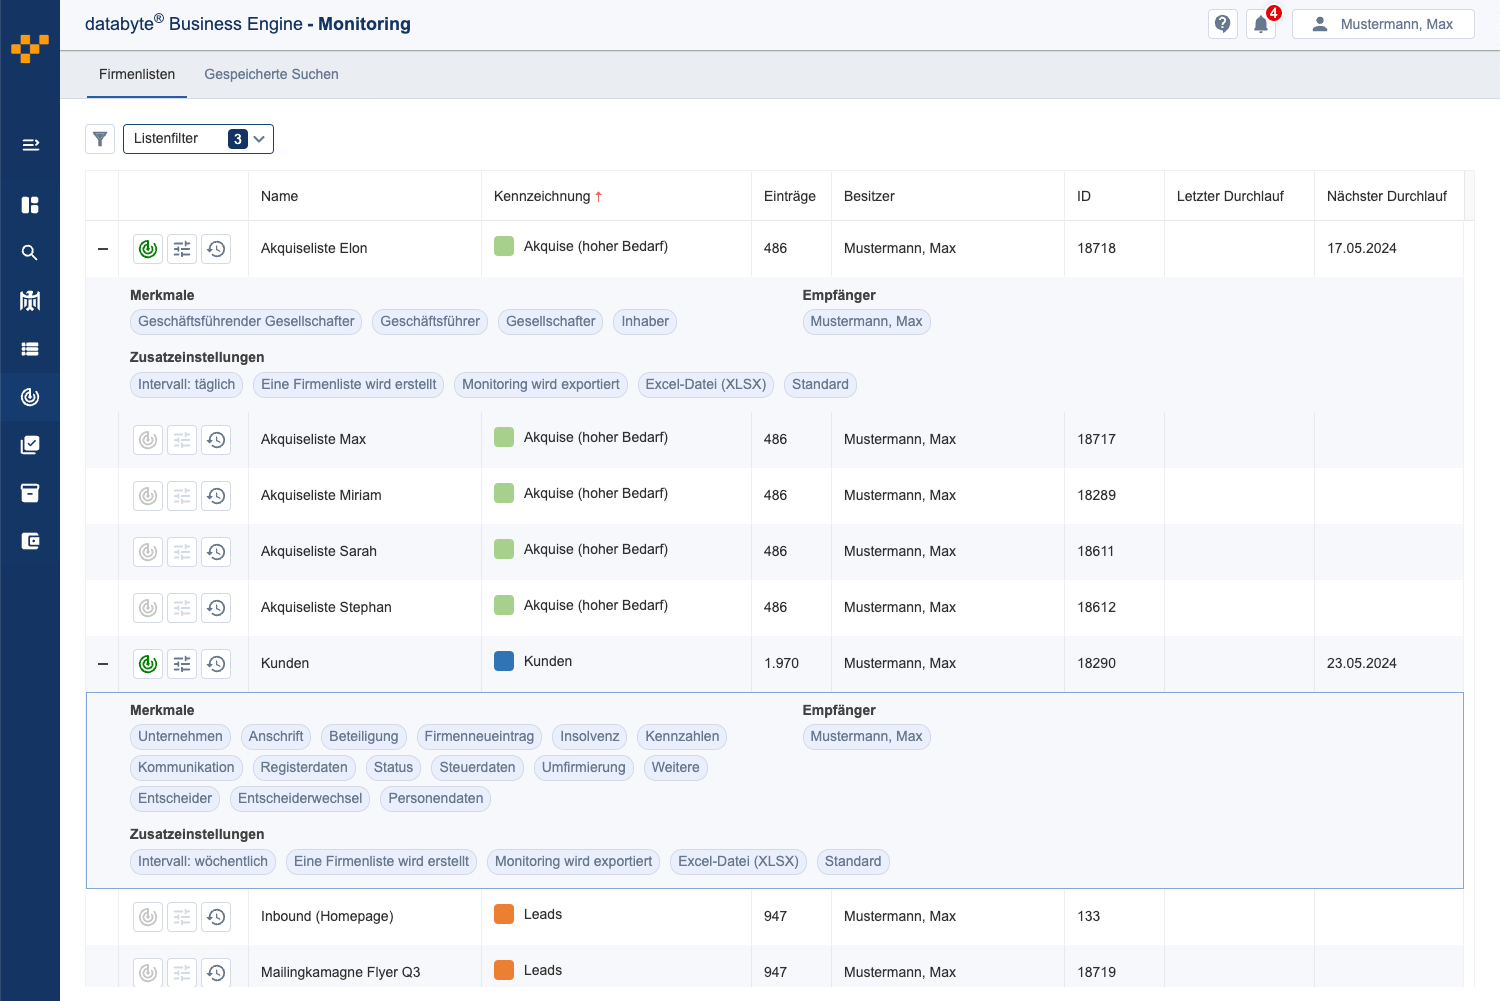The width and height of the screenshot is (1500, 1001).
Task: Activate monitoring for Akquiseliste Max
Action: tap(147, 439)
